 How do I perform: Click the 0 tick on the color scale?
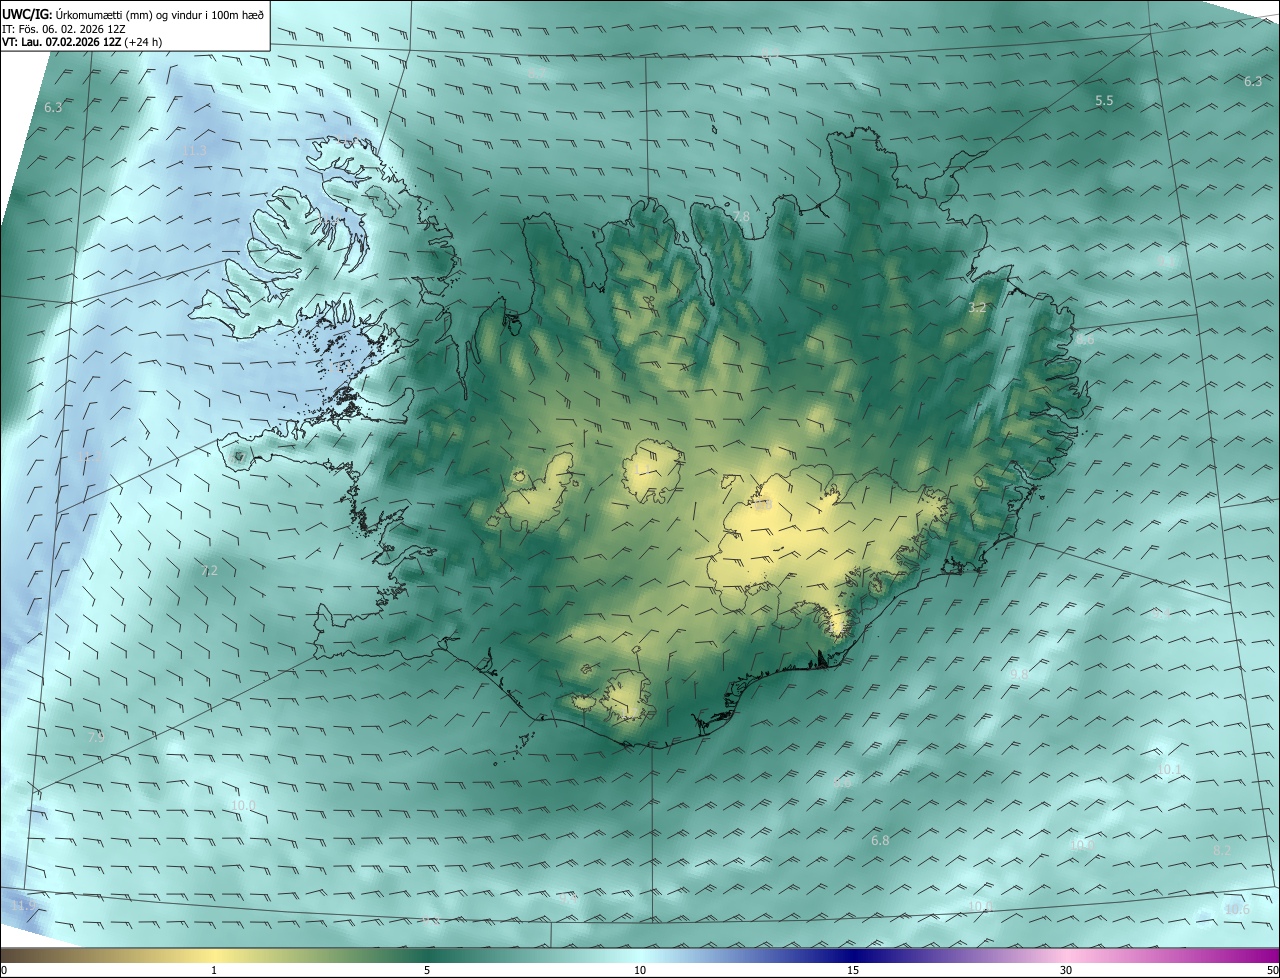point(4,971)
